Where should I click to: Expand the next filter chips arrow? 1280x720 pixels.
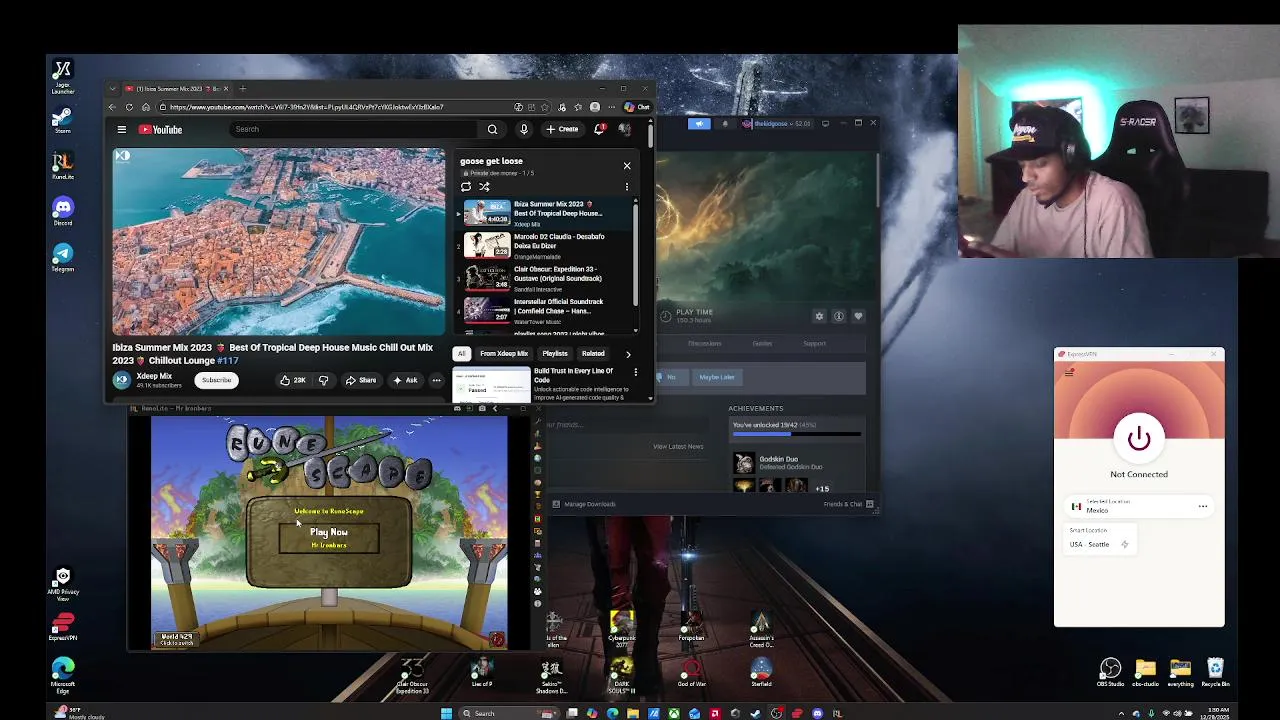pyautogui.click(x=628, y=353)
